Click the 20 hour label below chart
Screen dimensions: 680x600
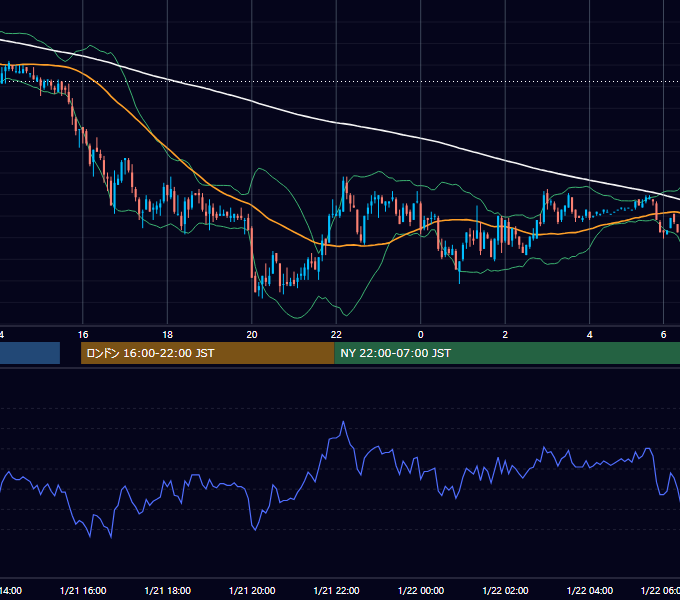(x=252, y=335)
